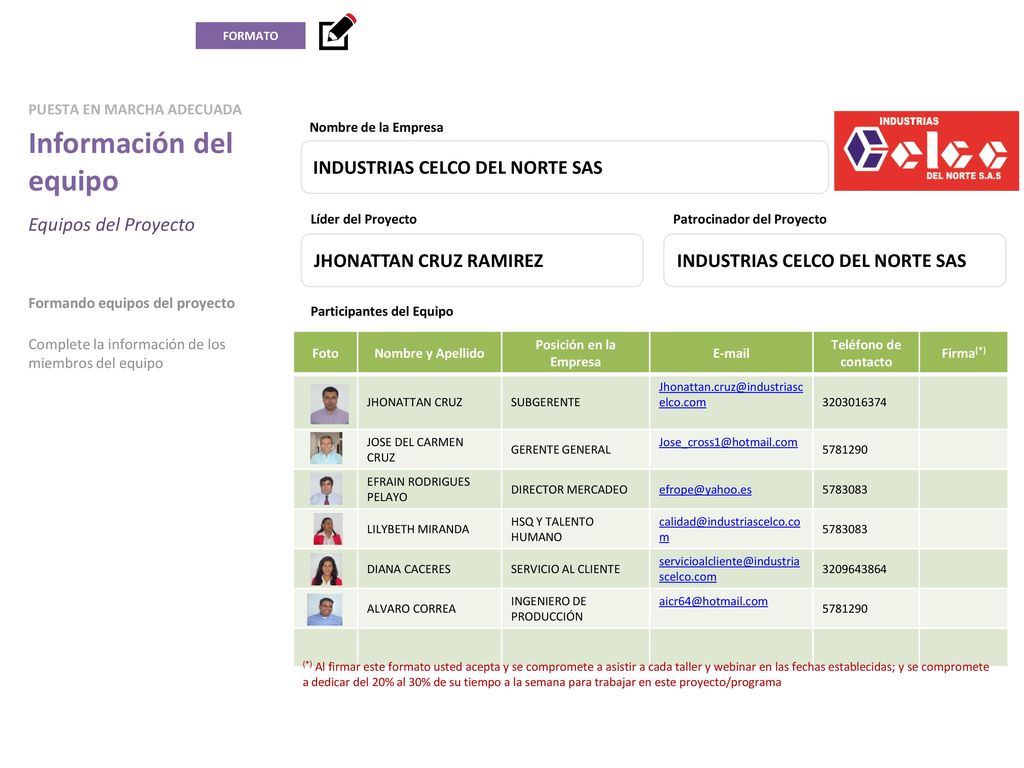Click the purple FORMATO button
Viewport: 1024px width, 768px height.
(250, 36)
